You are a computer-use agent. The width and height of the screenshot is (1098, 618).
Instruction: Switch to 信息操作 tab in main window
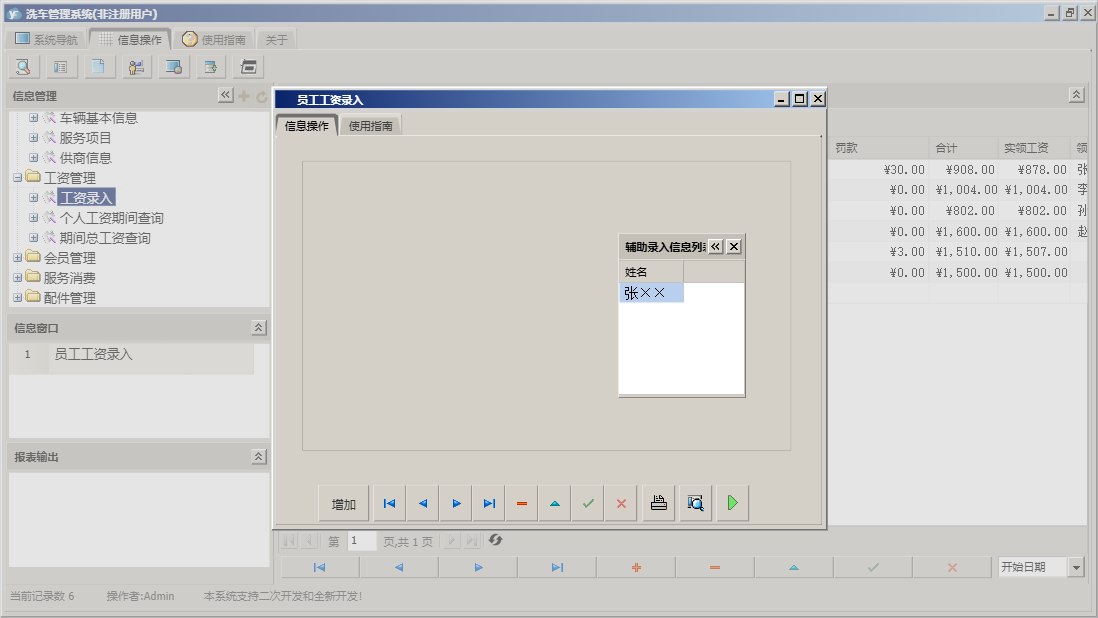click(130, 39)
